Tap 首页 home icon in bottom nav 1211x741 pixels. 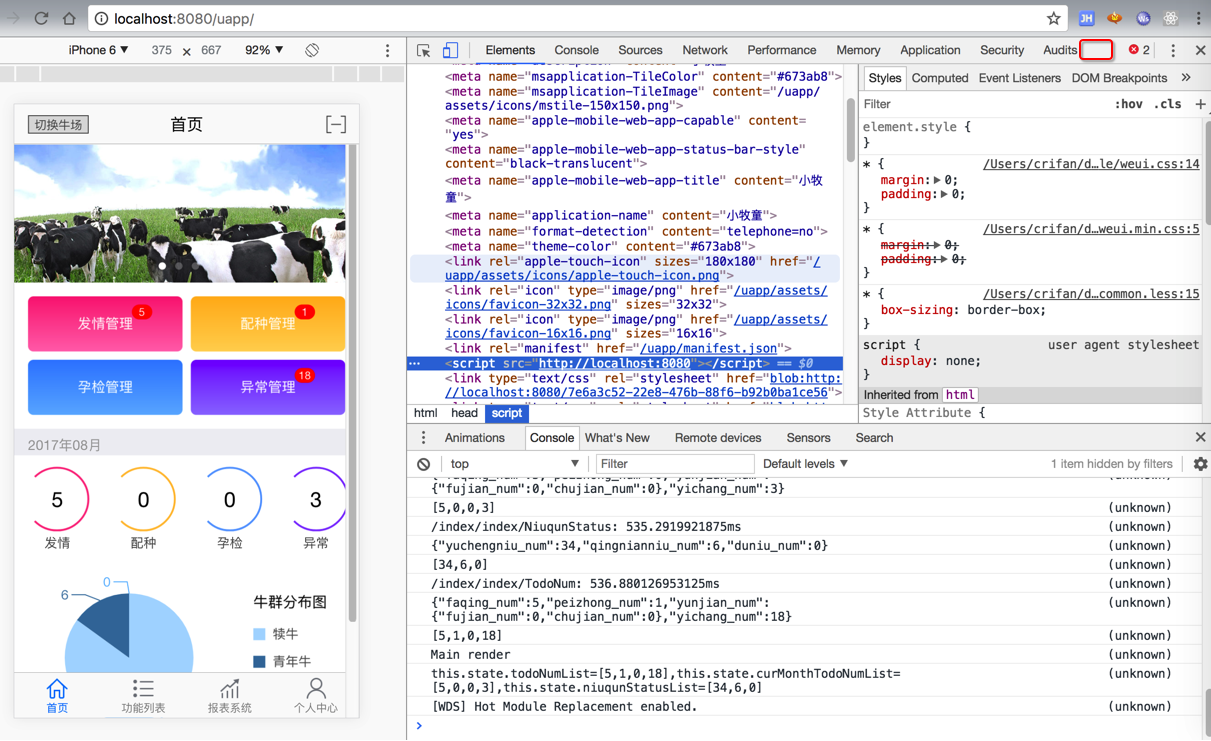(57, 689)
